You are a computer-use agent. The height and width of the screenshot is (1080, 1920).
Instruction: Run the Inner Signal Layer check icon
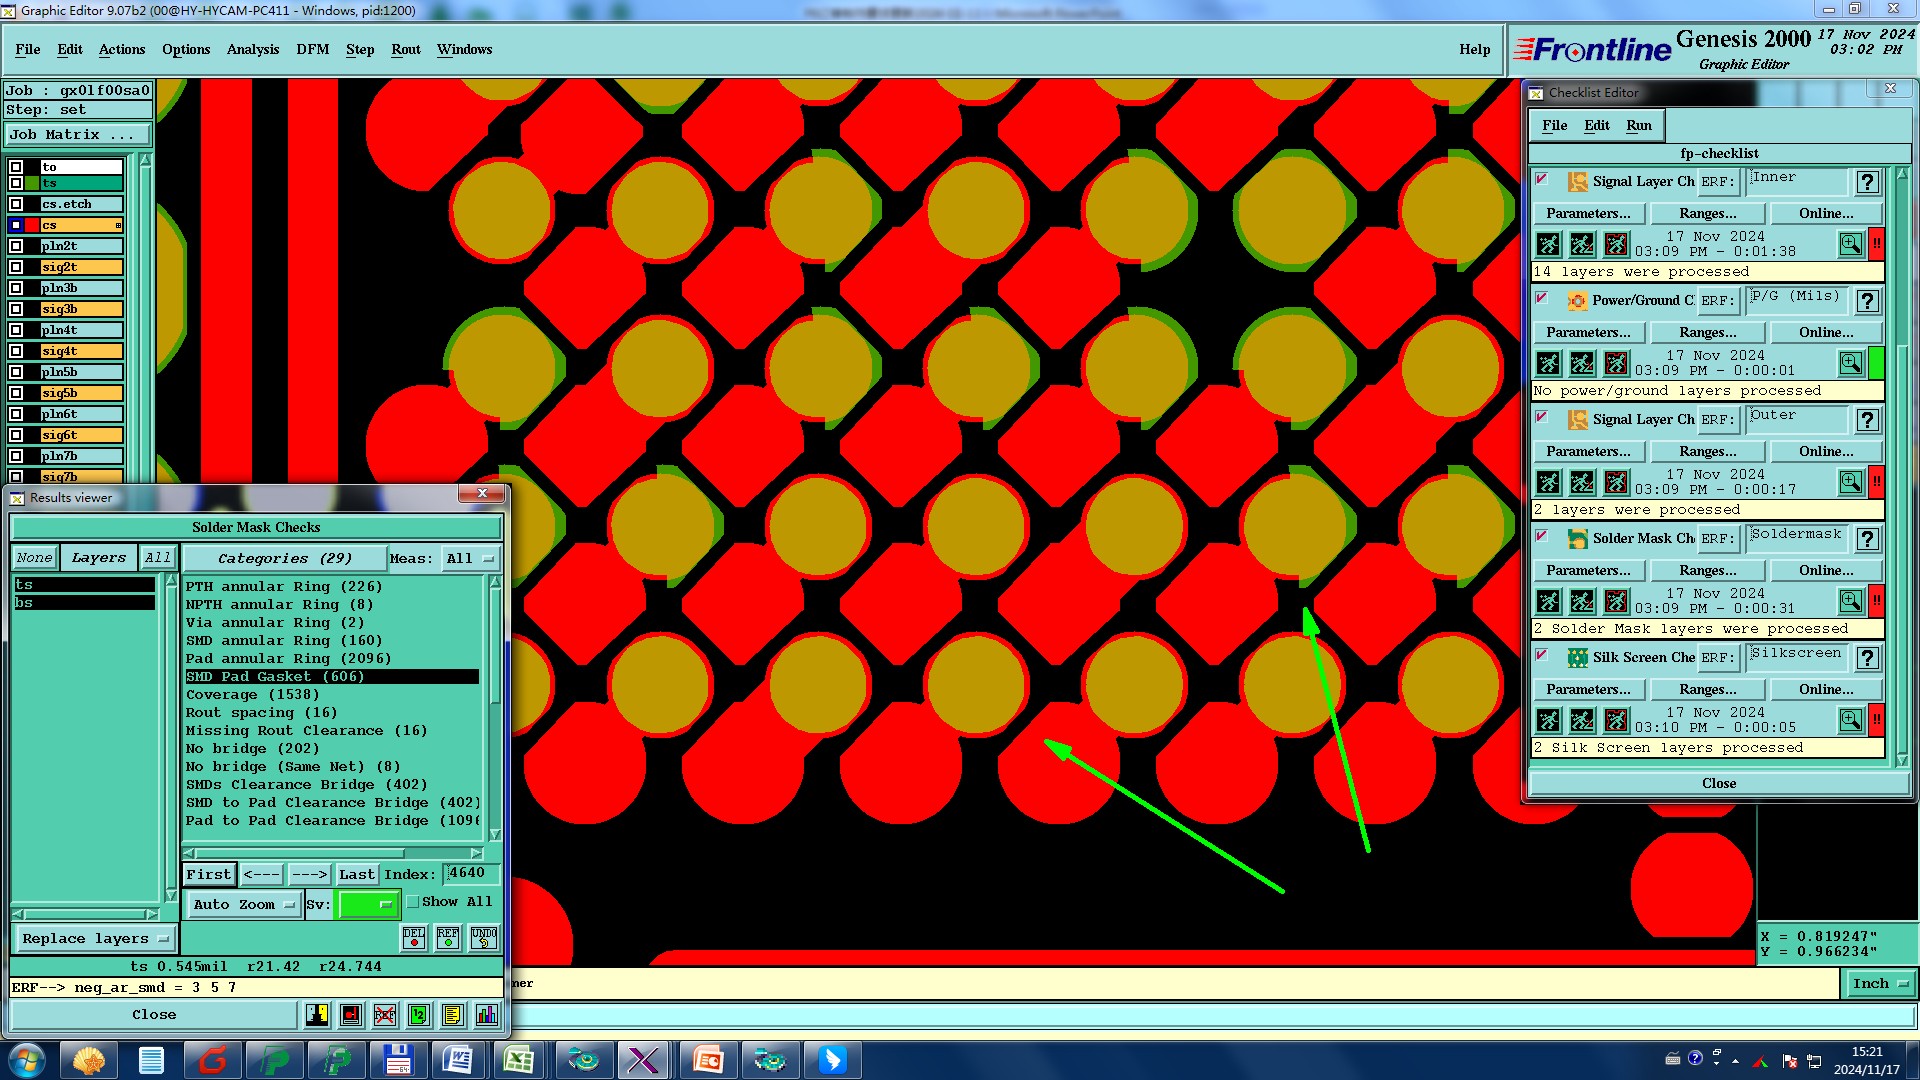tap(1548, 244)
